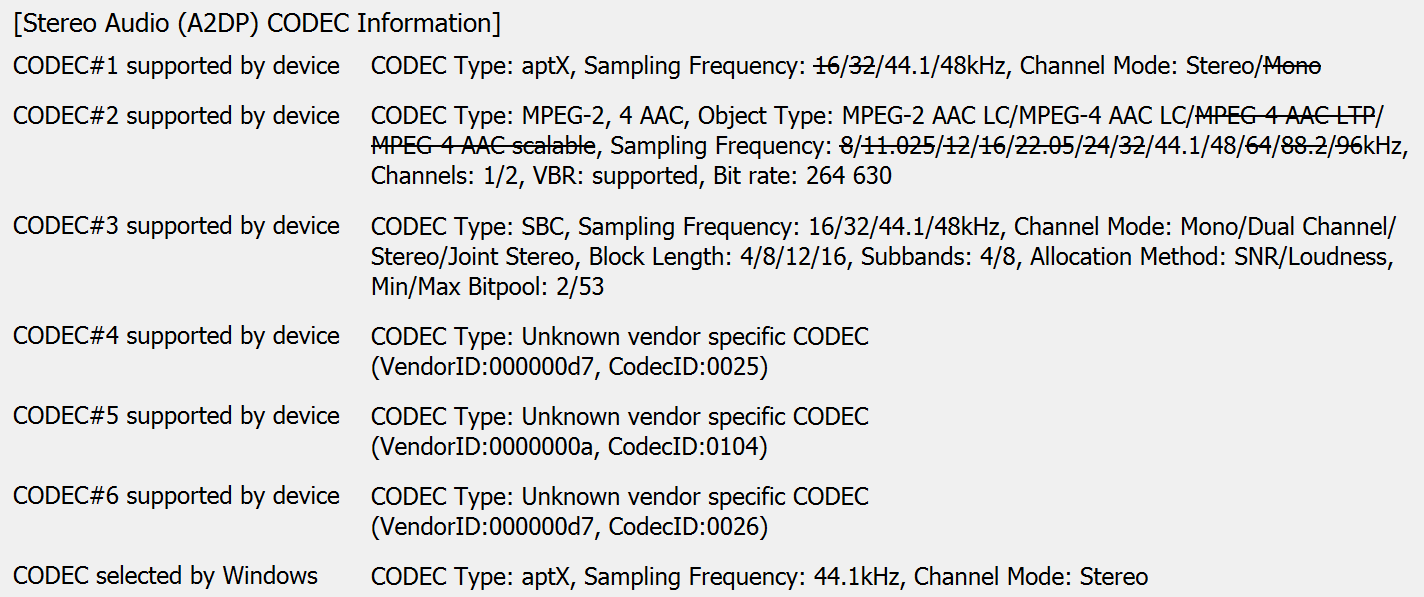Select the CODEC#3 supported by device label

coord(176,226)
